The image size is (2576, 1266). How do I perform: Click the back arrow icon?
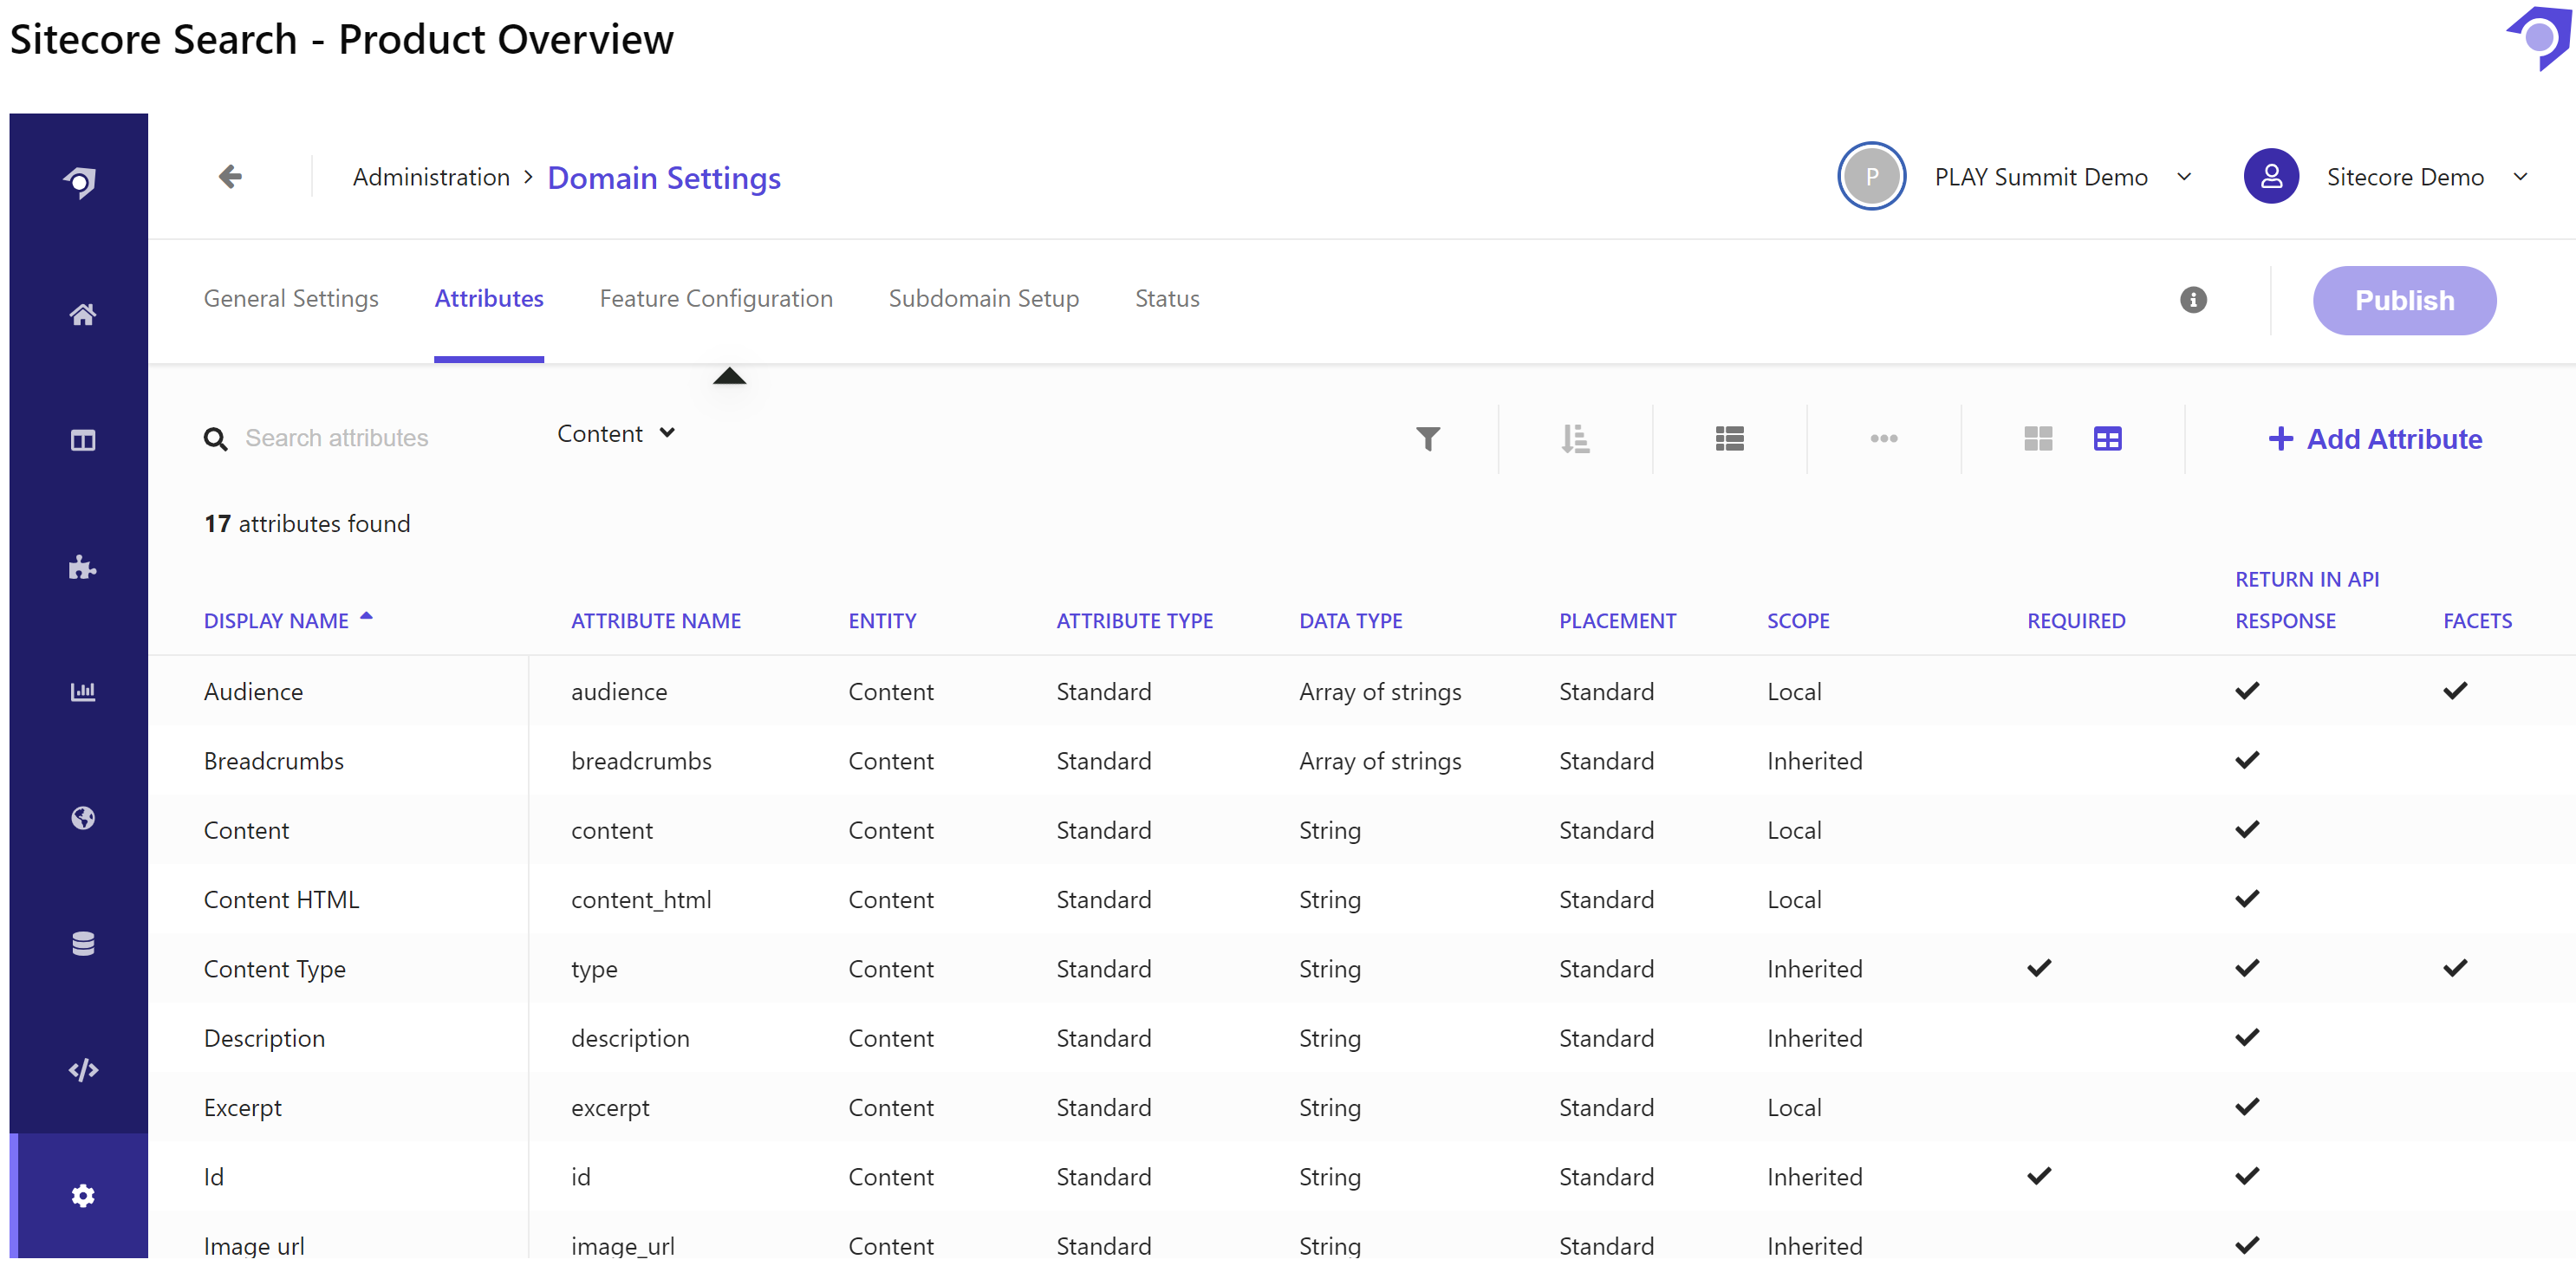230,177
